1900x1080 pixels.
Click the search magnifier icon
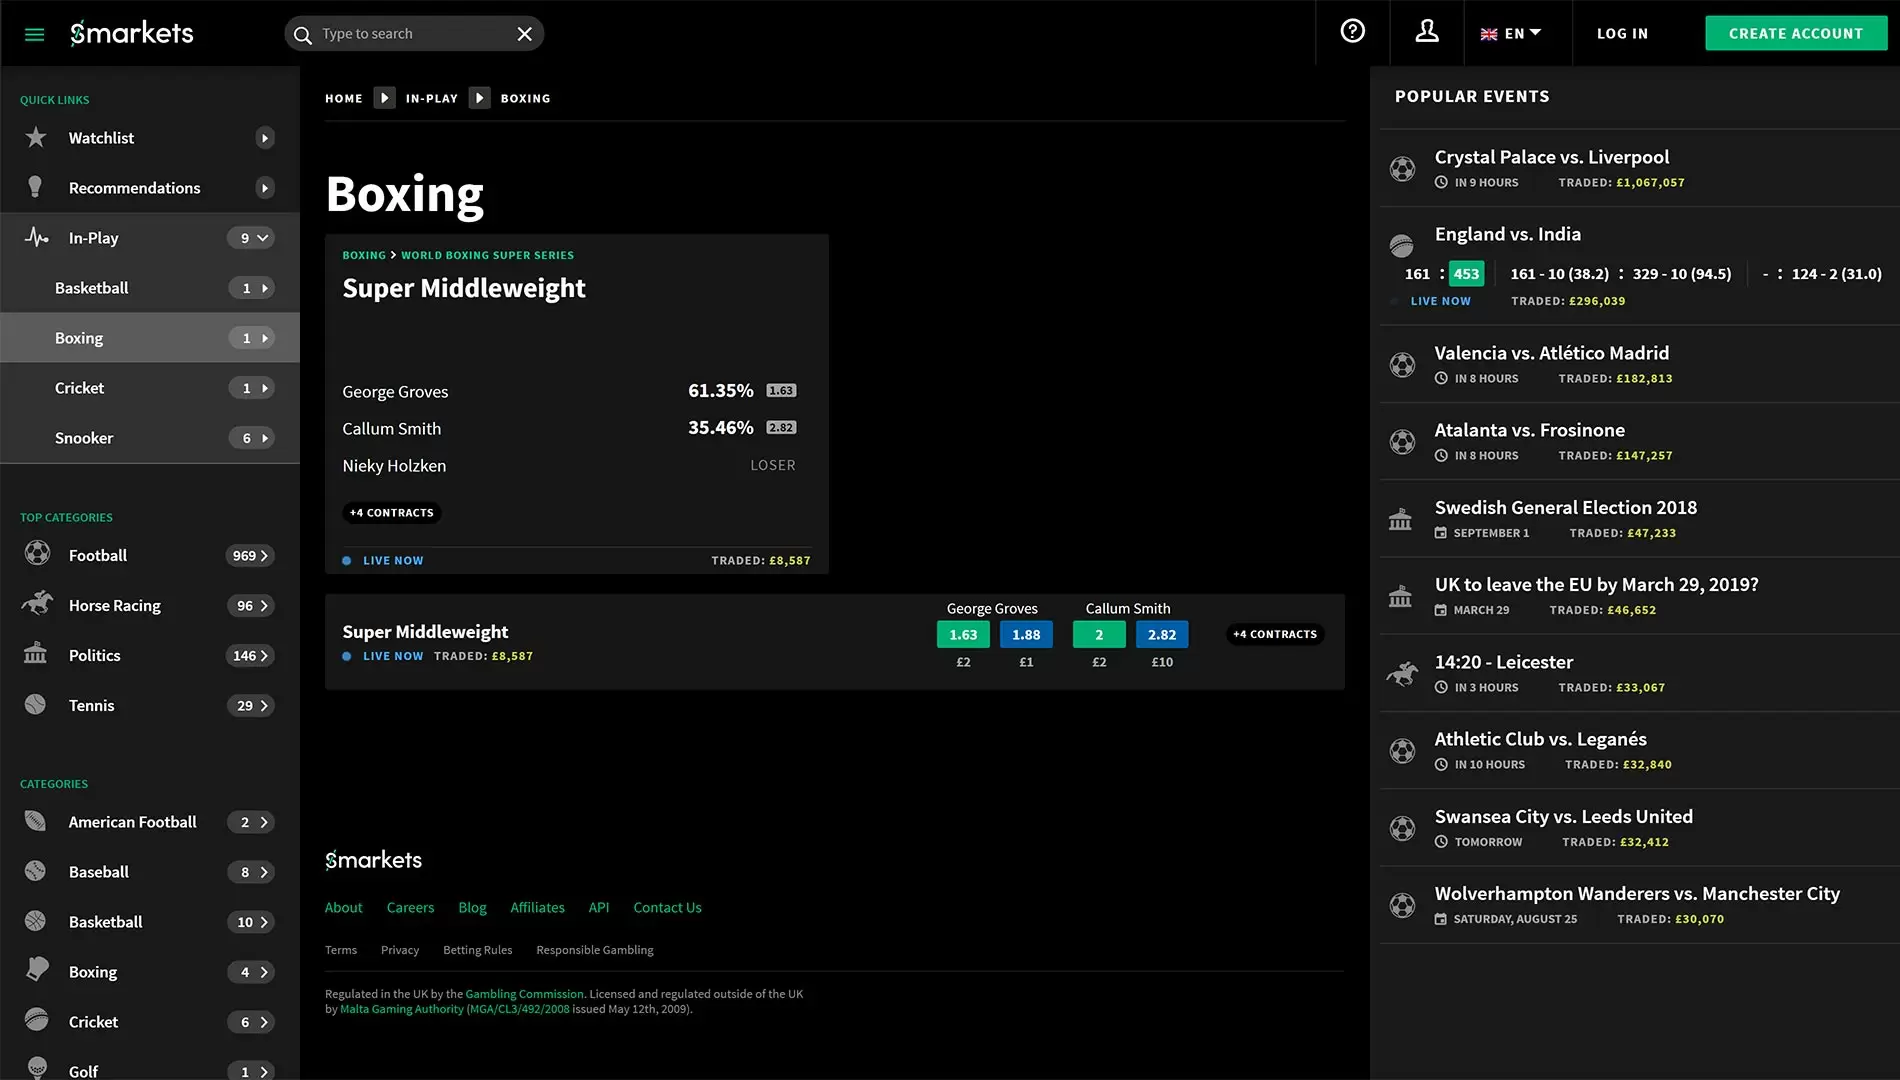[303, 34]
